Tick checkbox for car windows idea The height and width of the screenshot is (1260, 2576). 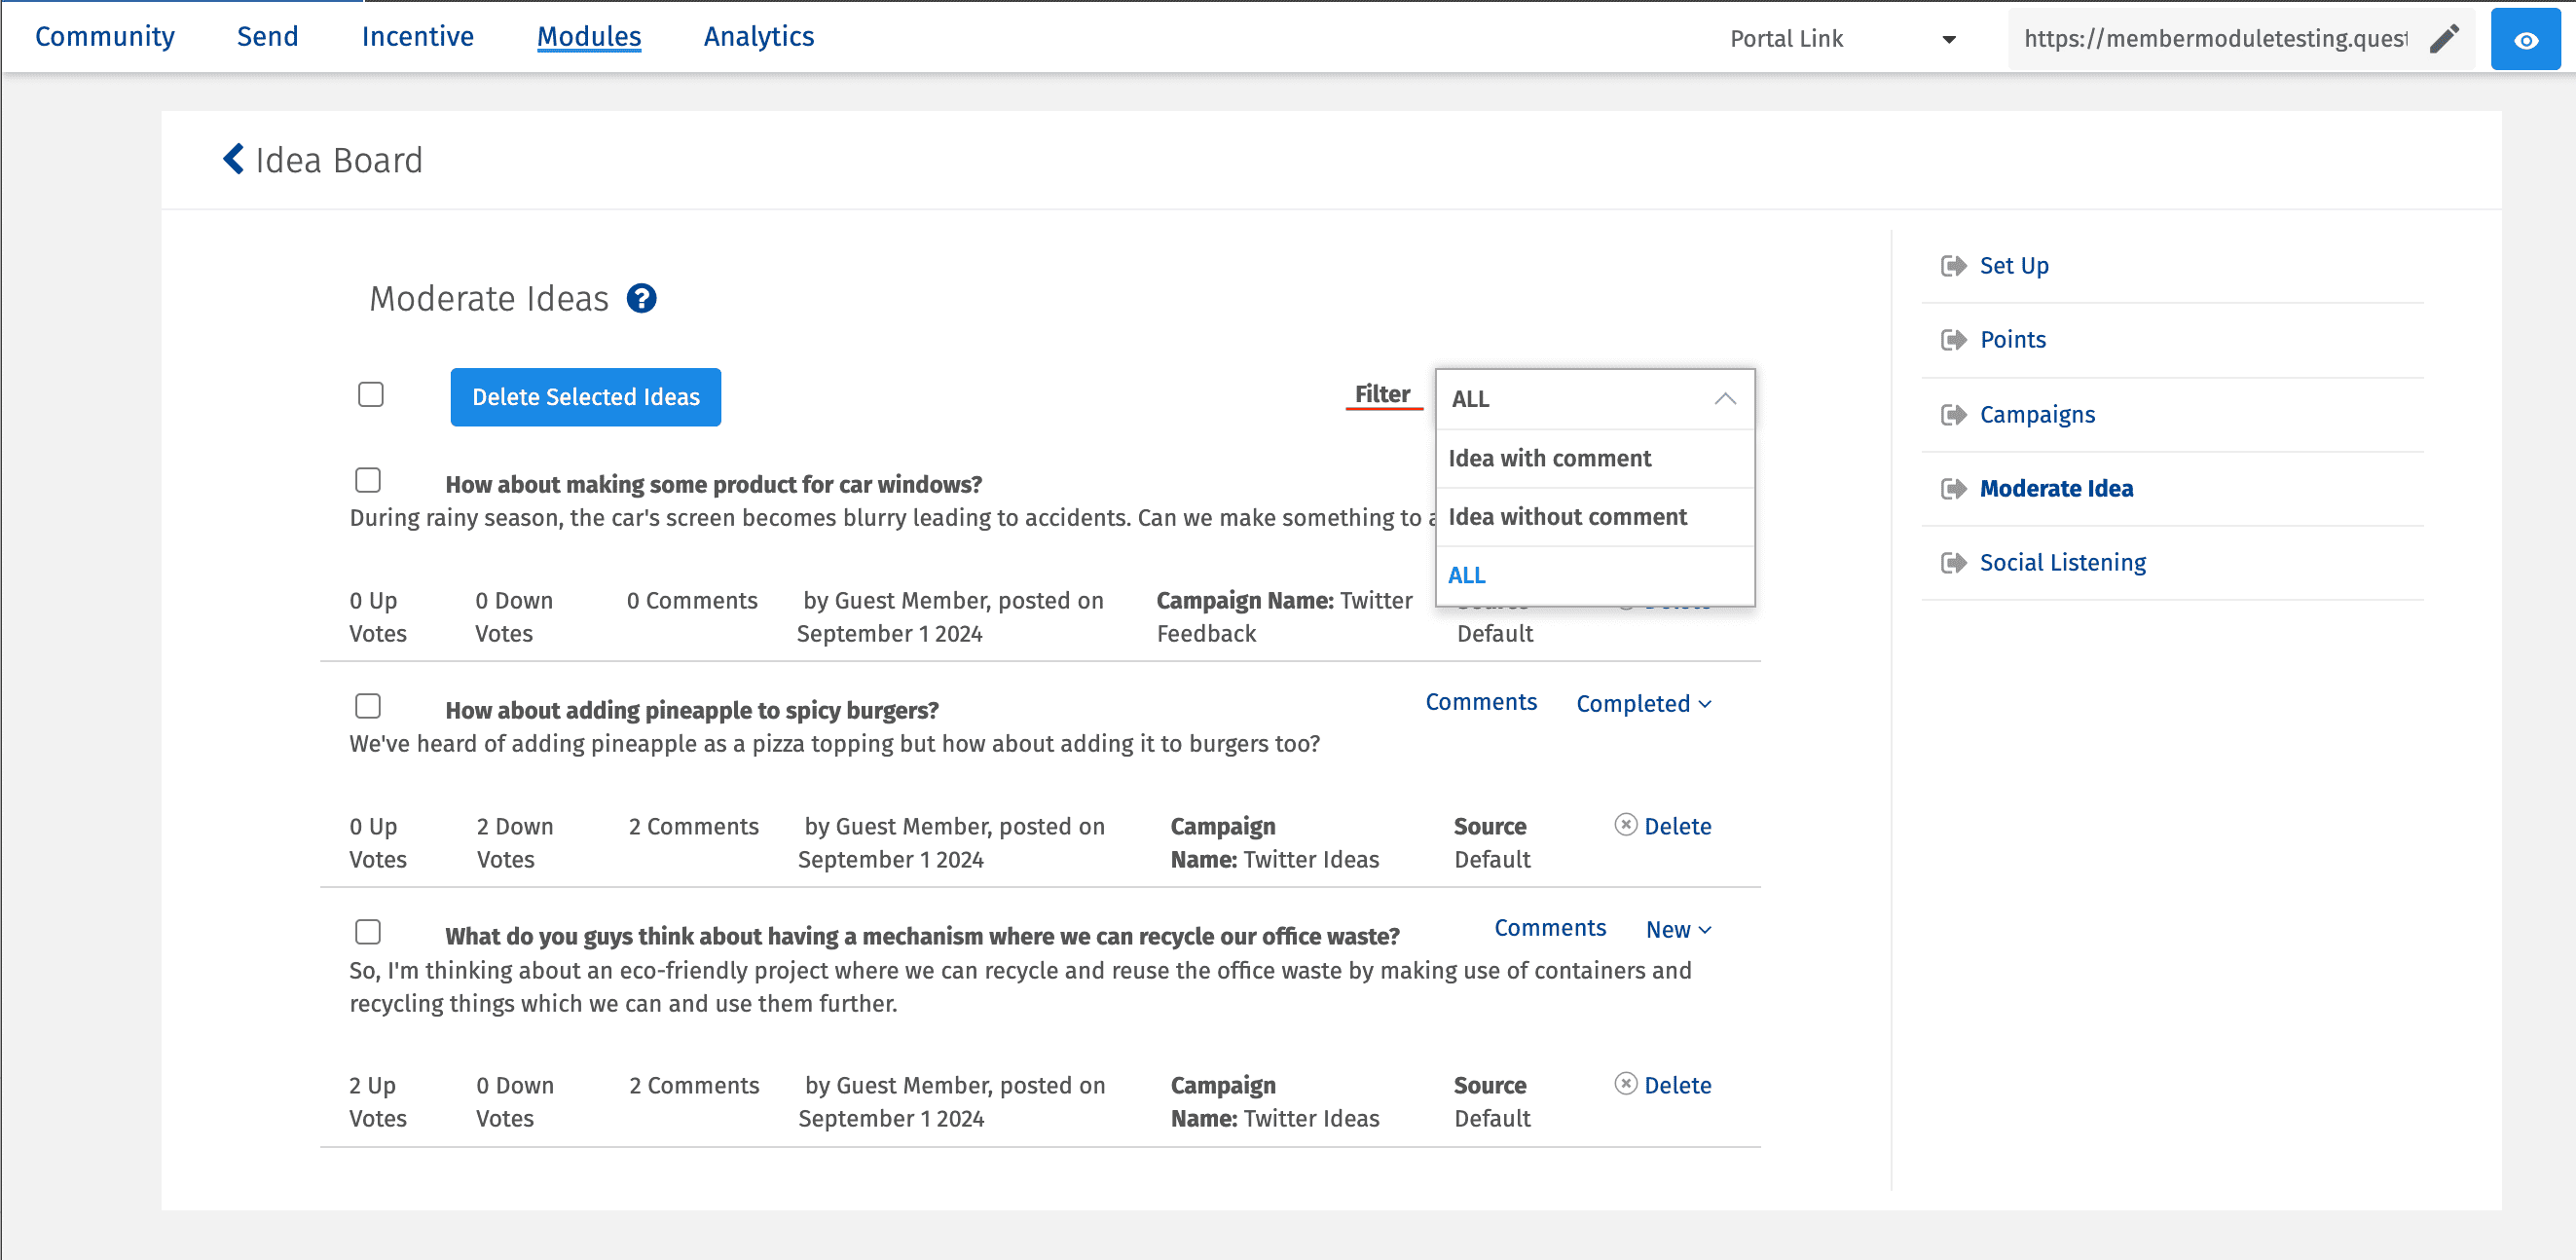(x=368, y=481)
